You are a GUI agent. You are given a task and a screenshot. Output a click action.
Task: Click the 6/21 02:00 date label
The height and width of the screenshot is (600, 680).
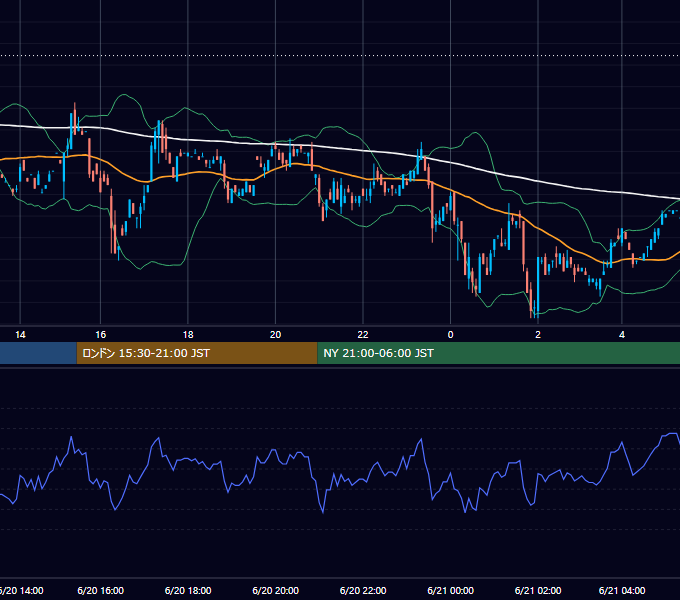point(538,590)
